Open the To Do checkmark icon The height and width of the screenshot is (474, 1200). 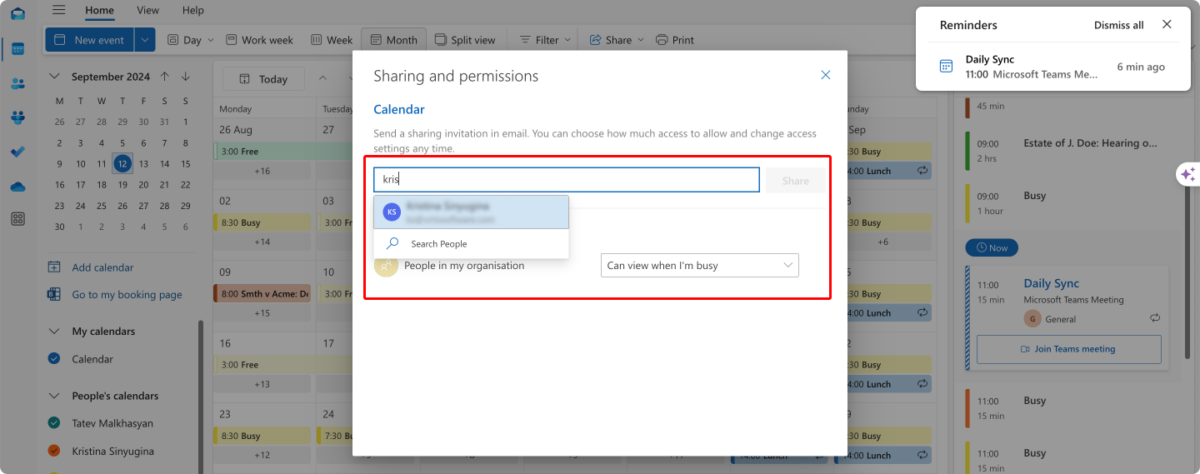pyautogui.click(x=18, y=151)
